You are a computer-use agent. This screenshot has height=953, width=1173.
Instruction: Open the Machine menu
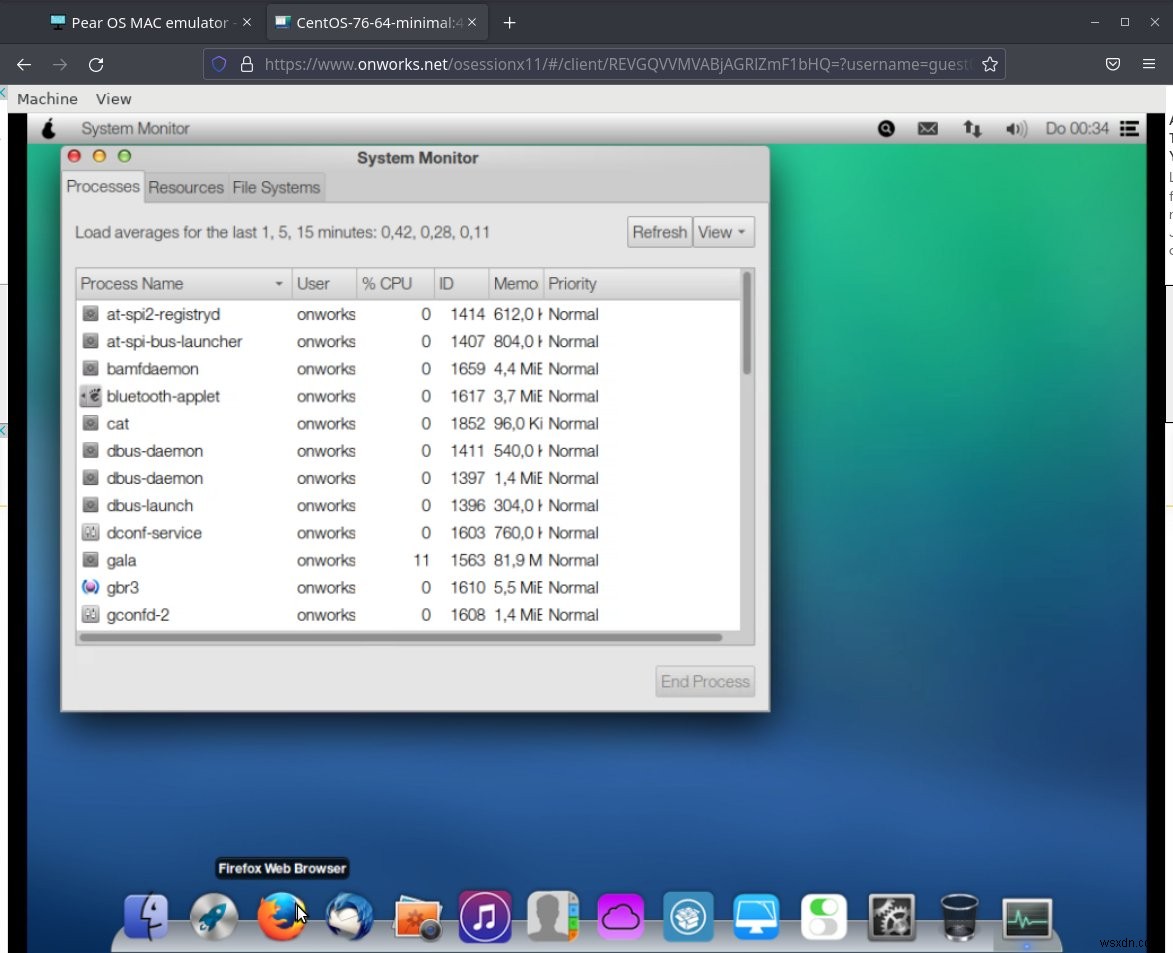coord(46,98)
